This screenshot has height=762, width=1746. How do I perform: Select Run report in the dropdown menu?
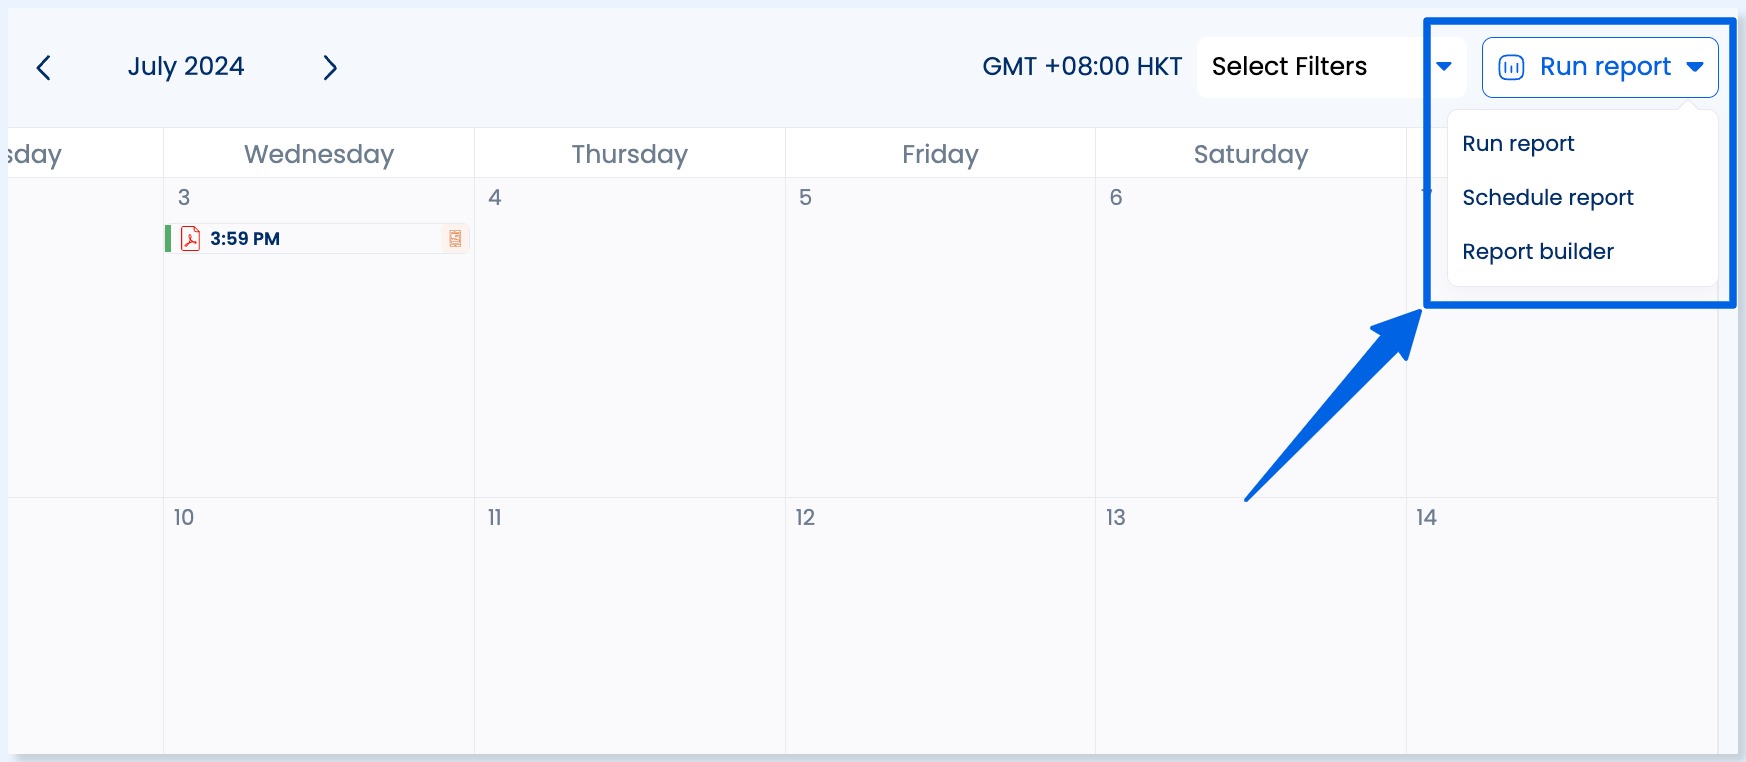[x=1518, y=143]
